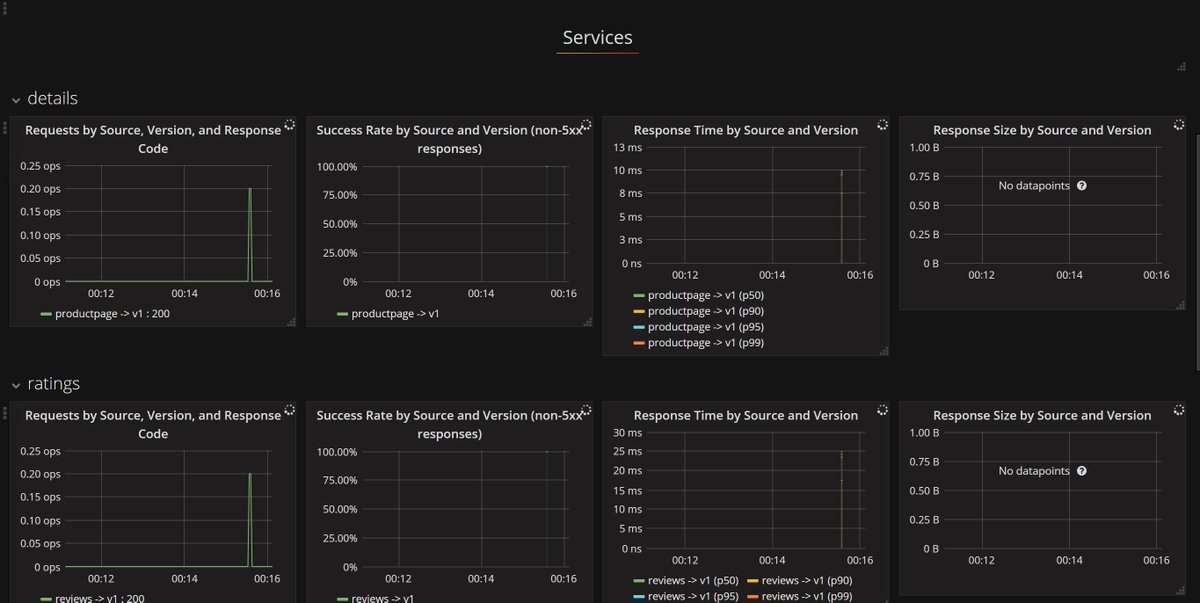The image size is (1200, 603).
Task: Click the drag handle beside the details row
Action: (6, 130)
